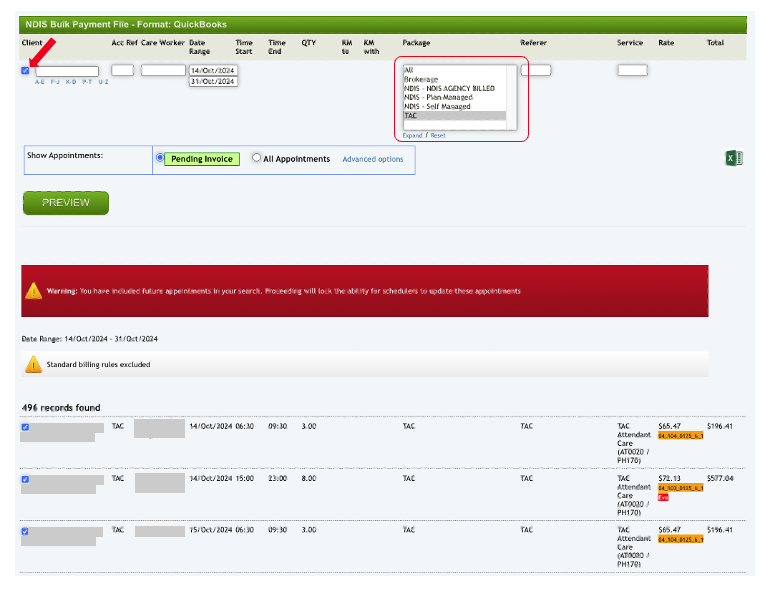Untick the 15/Oct/2024 06:30 record checkbox

coord(25,531)
